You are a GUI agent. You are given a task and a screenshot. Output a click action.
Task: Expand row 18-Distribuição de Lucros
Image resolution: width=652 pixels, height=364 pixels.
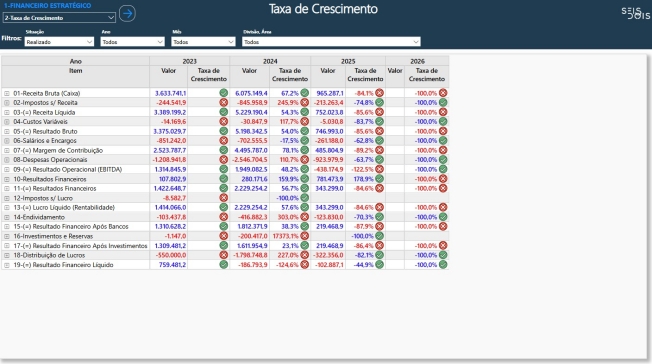click(x=7, y=255)
